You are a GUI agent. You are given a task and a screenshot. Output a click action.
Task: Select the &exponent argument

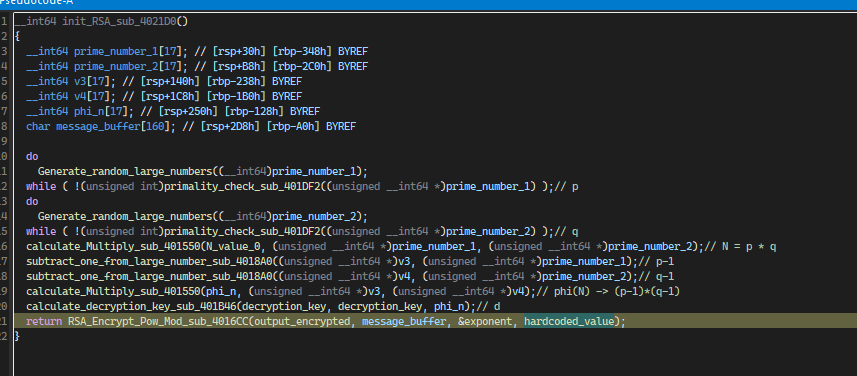[x=485, y=321]
